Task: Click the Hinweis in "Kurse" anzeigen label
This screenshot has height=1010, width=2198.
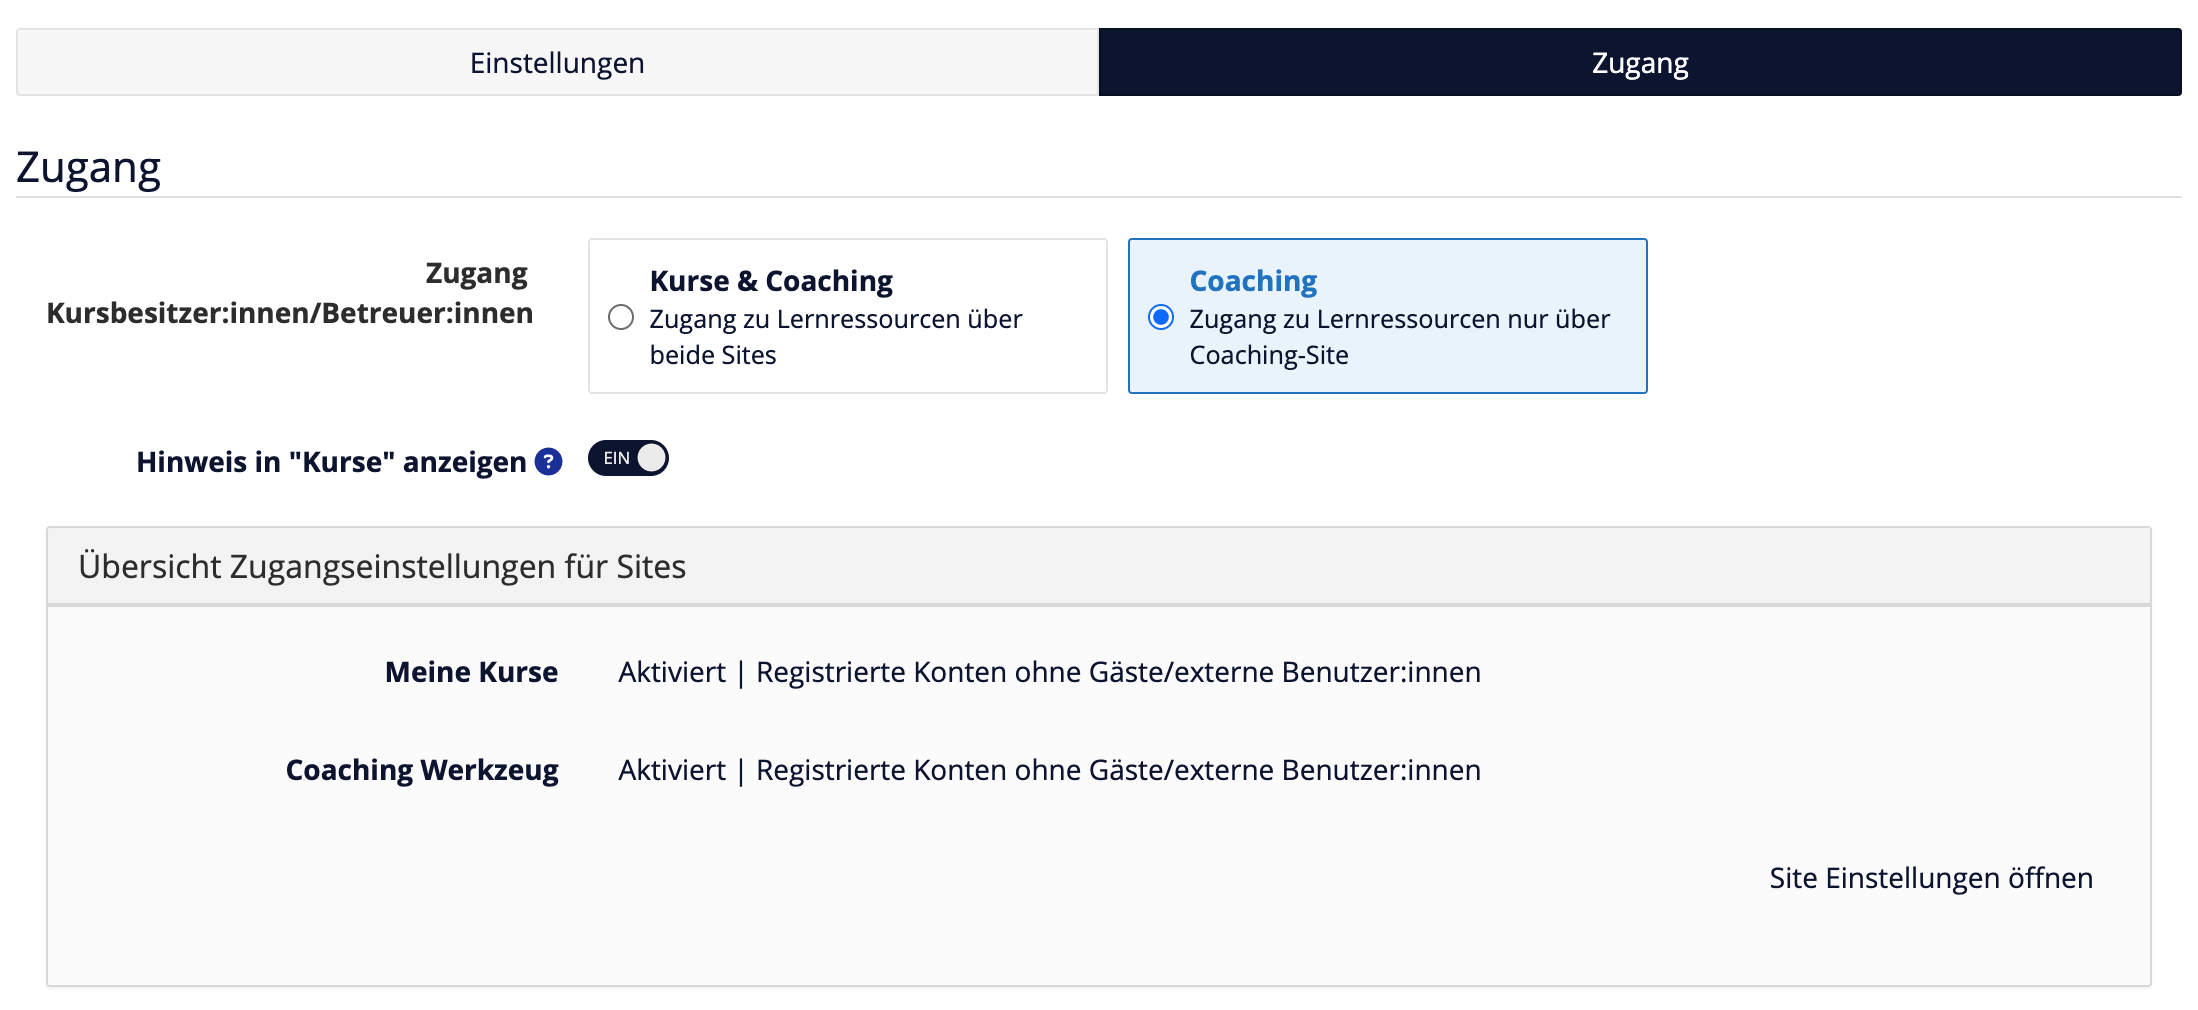Action: (x=331, y=462)
